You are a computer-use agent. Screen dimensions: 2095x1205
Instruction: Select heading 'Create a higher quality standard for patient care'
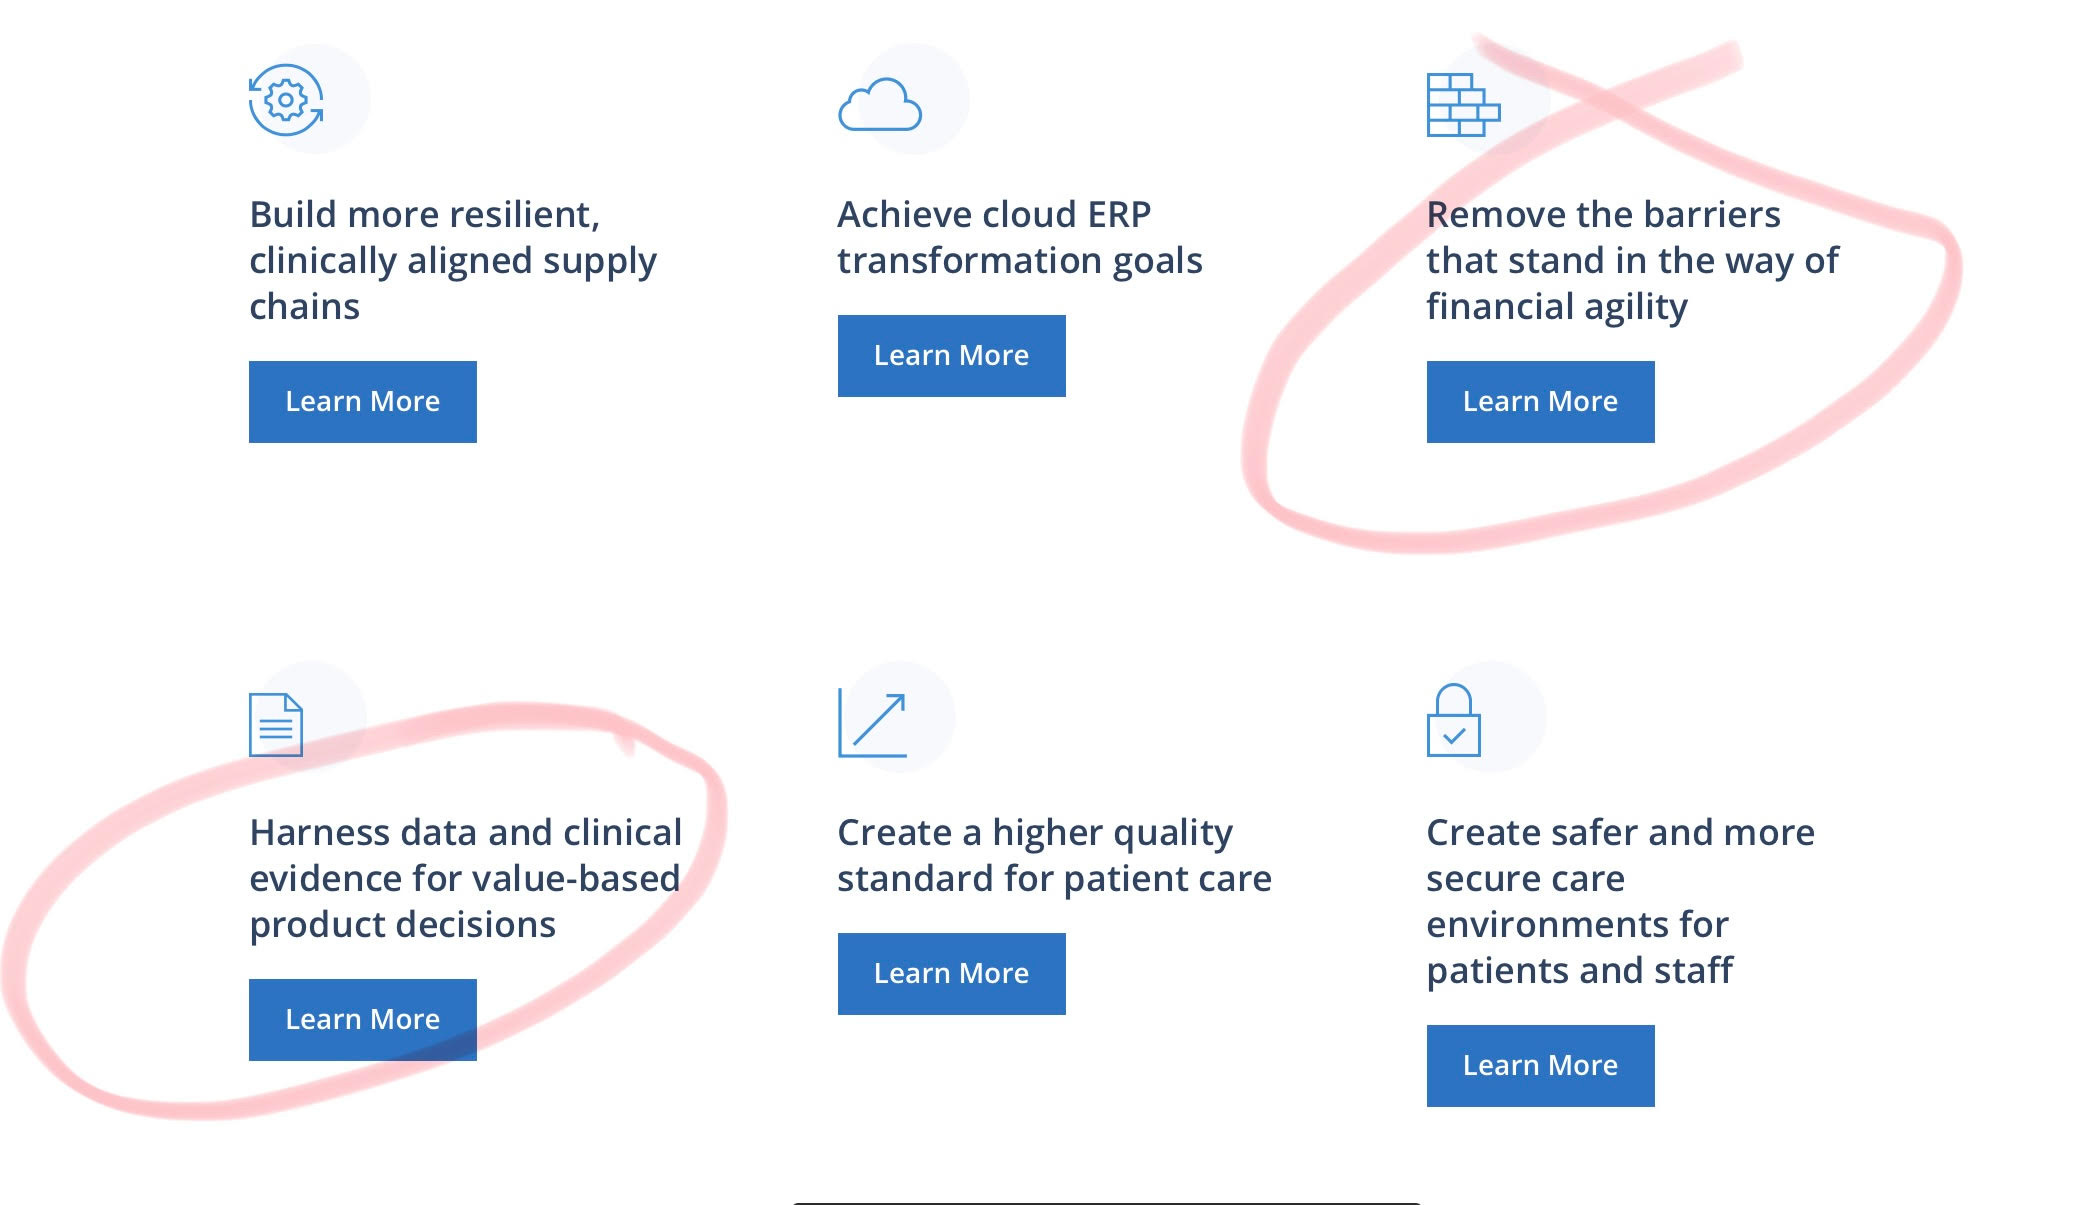click(1055, 855)
